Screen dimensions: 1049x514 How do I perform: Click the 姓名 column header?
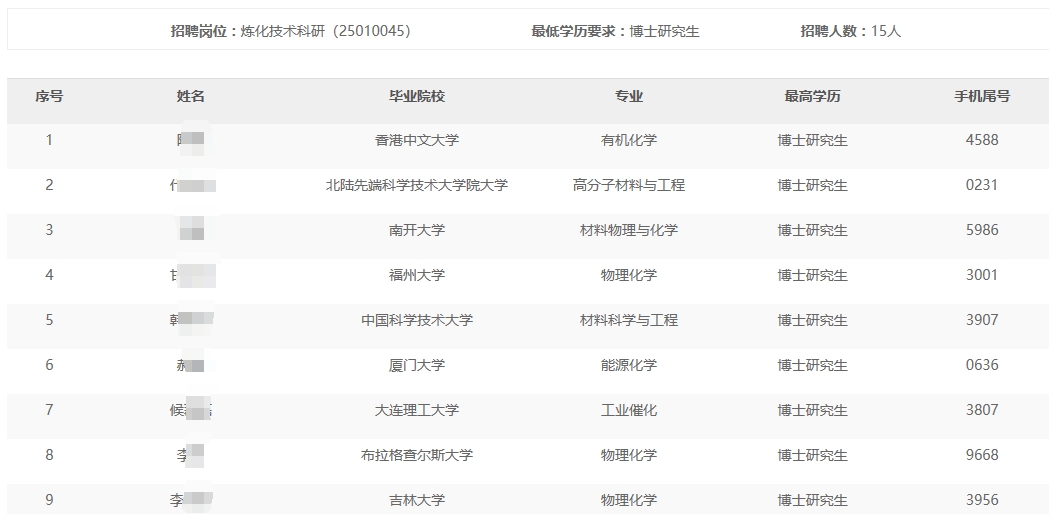tap(191, 96)
